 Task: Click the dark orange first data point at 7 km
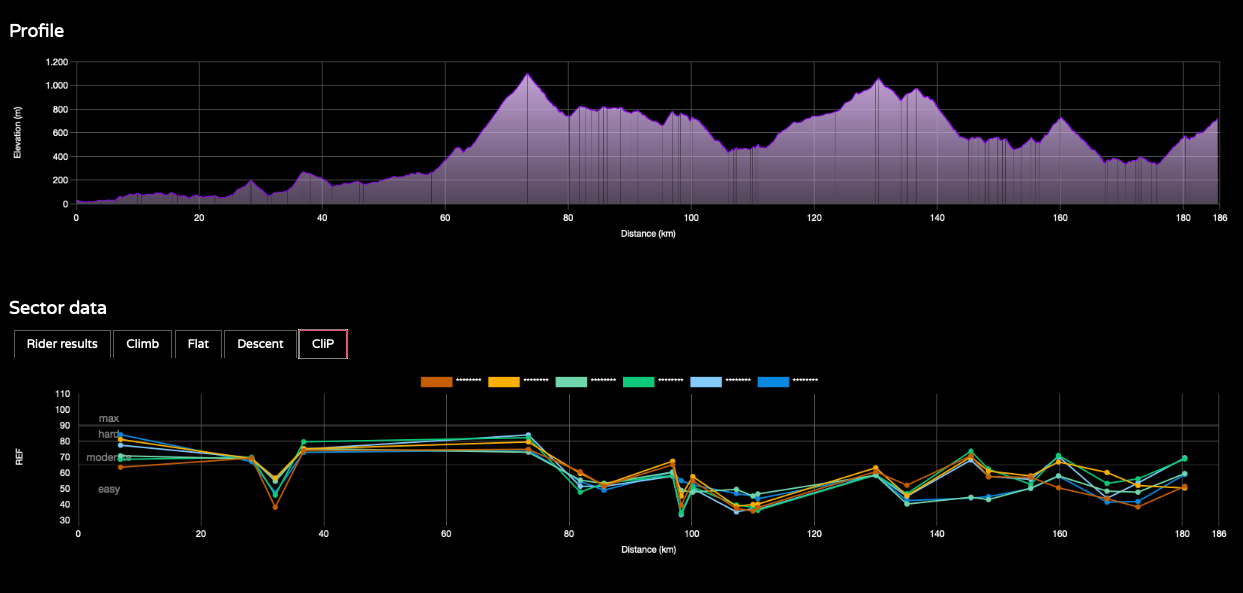[x=121, y=467]
